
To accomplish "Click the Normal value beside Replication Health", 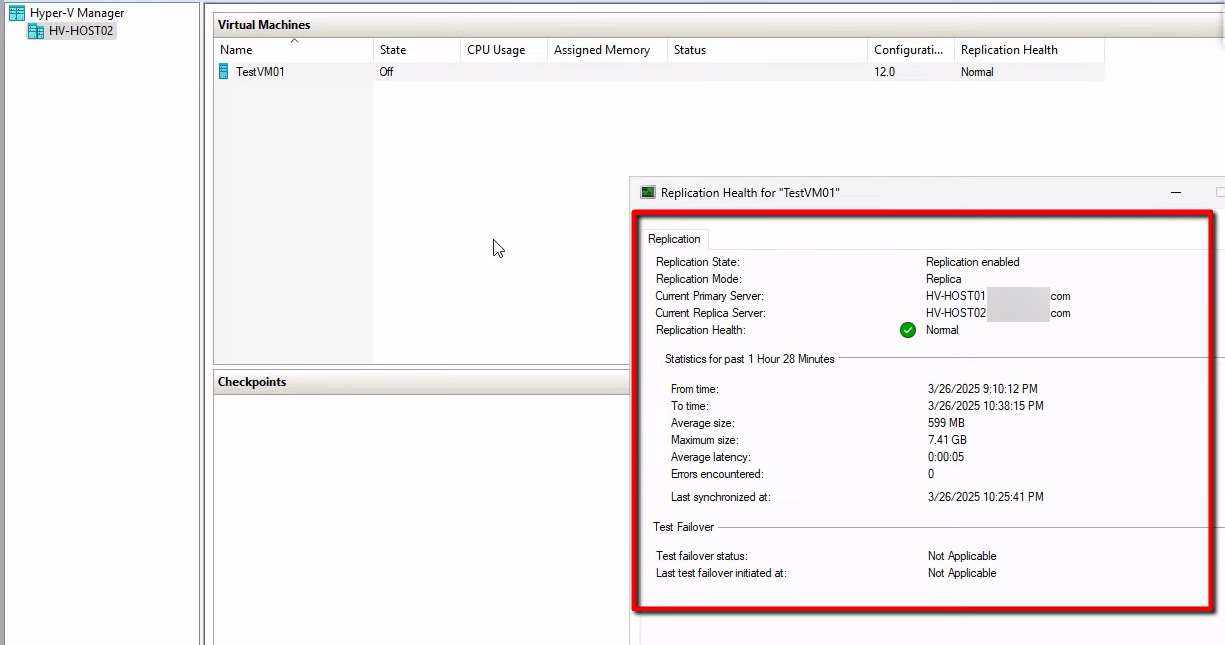I will [x=942, y=330].
